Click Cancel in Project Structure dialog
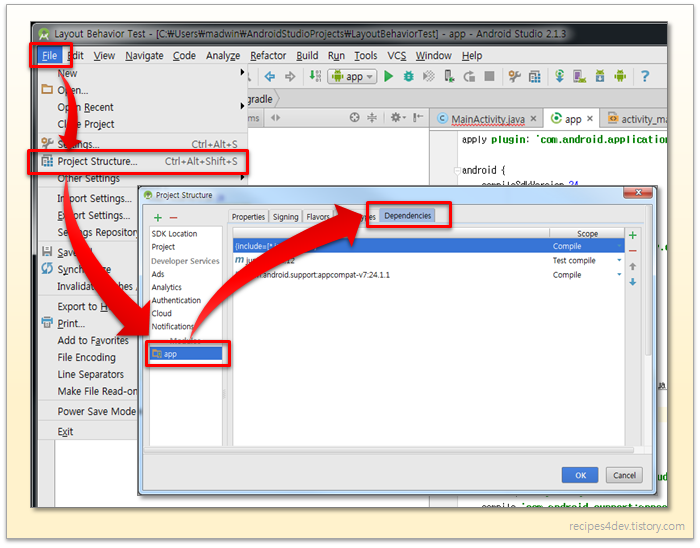This screenshot has height=548, width=700. [624, 475]
